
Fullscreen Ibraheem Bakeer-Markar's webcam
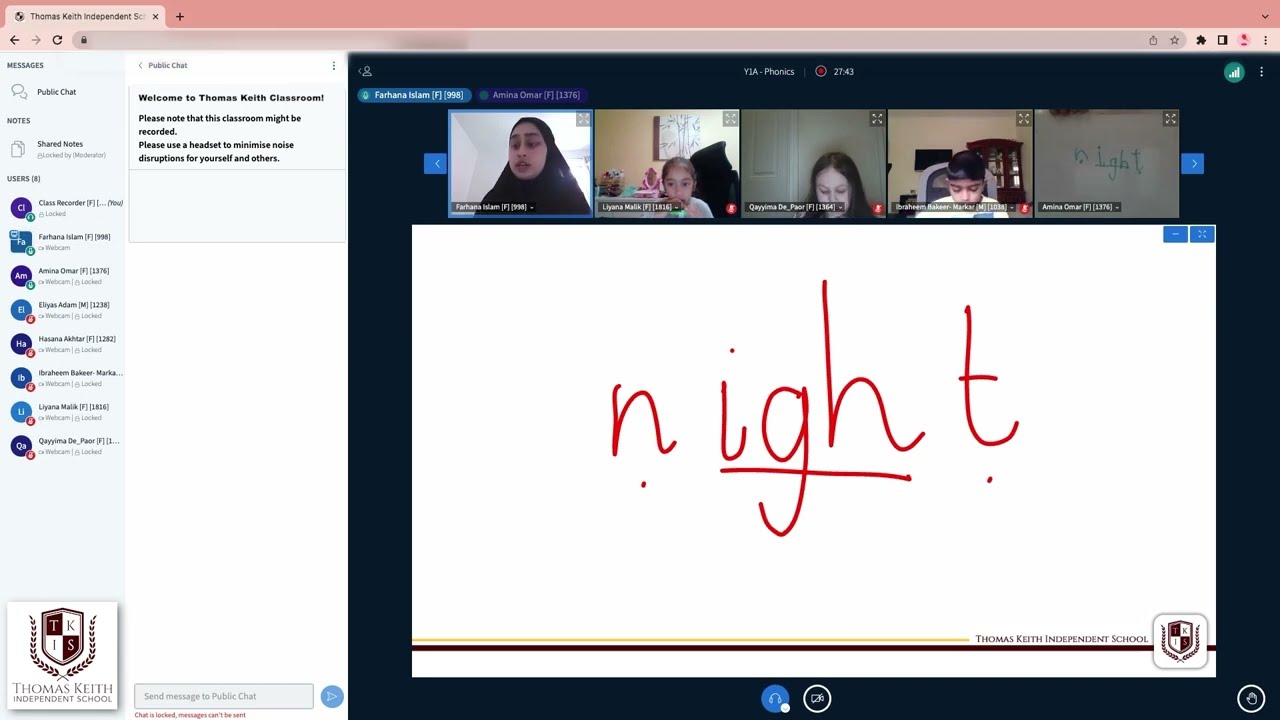(x=1023, y=119)
